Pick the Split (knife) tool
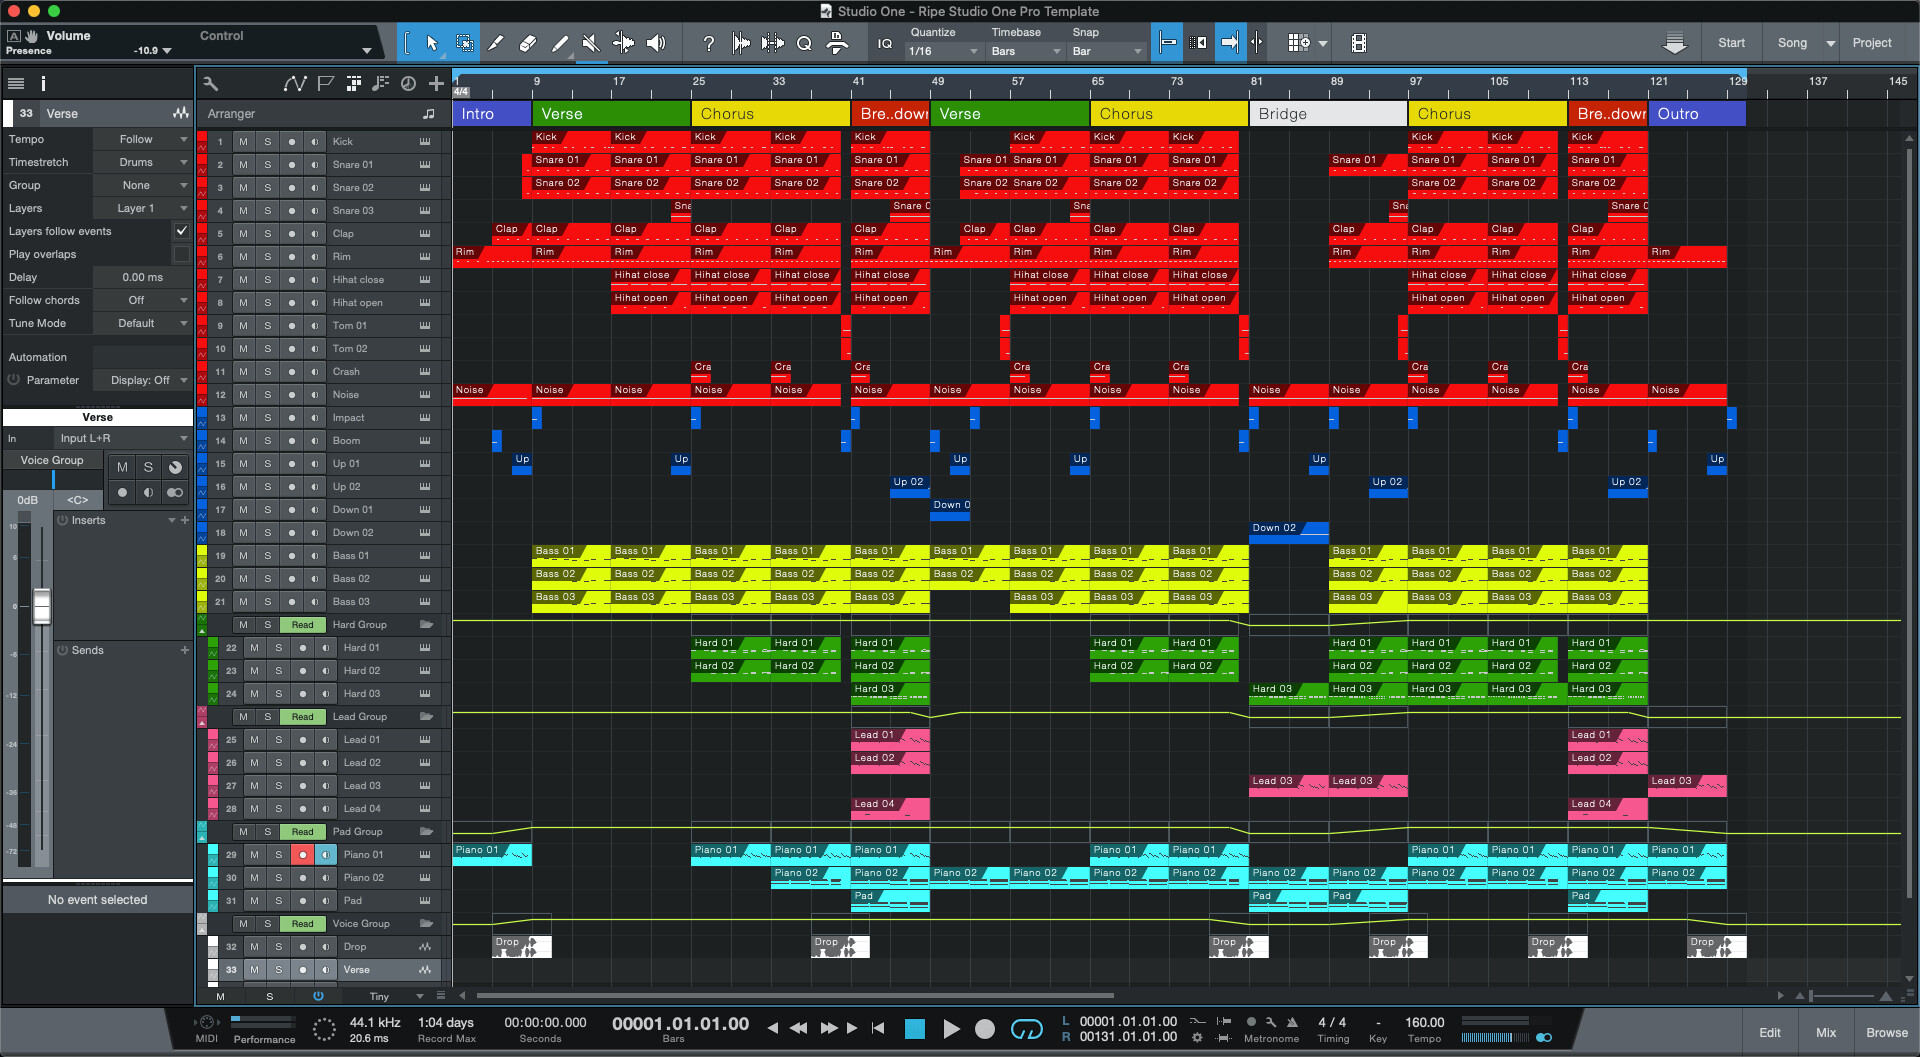Image resolution: width=1920 pixels, height=1057 pixels. (x=496, y=43)
